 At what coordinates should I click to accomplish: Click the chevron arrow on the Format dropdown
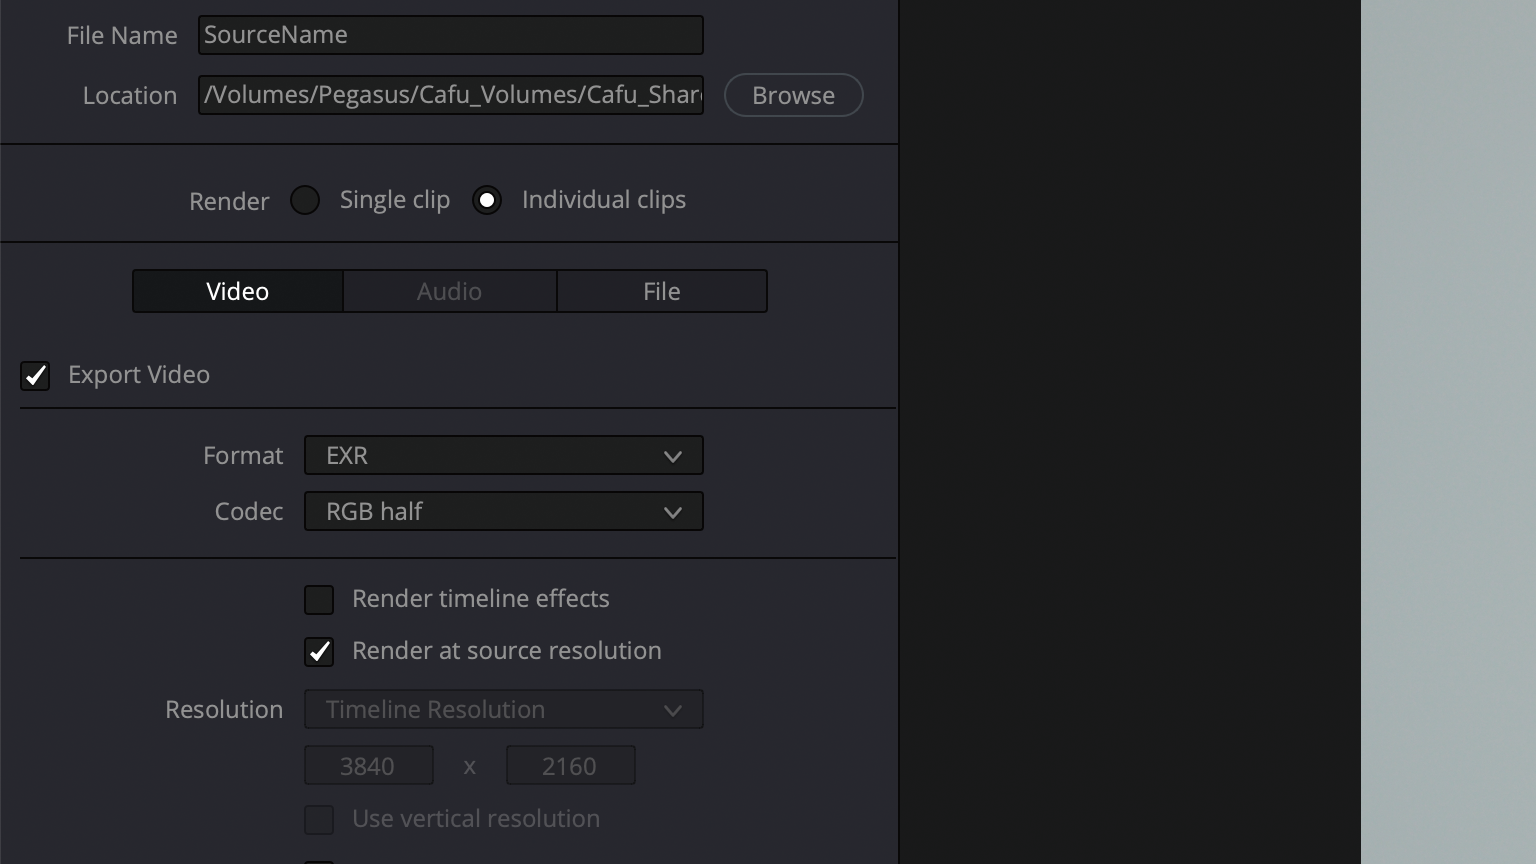pos(672,456)
